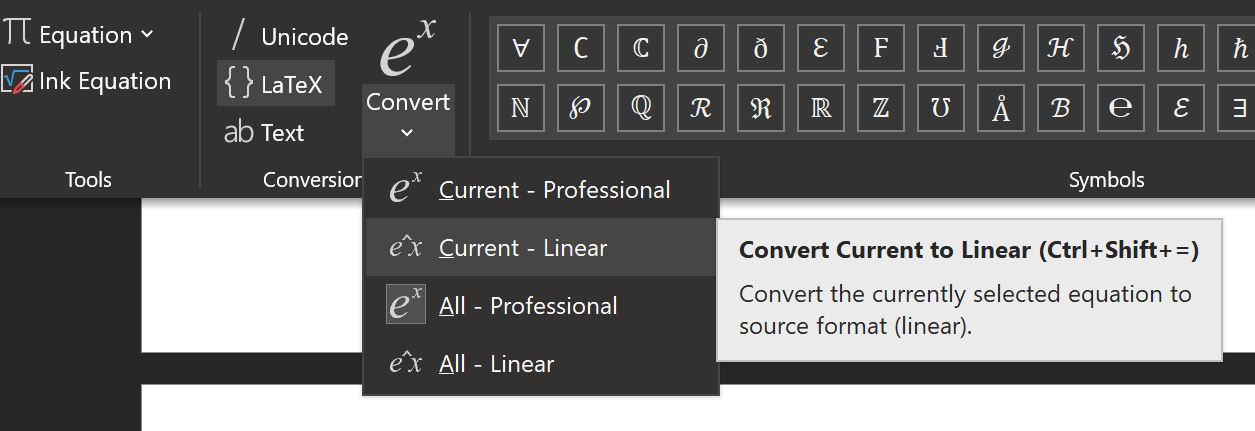Insert the script H (ℋ) symbol
This screenshot has width=1255, height=431.
(1061, 49)
